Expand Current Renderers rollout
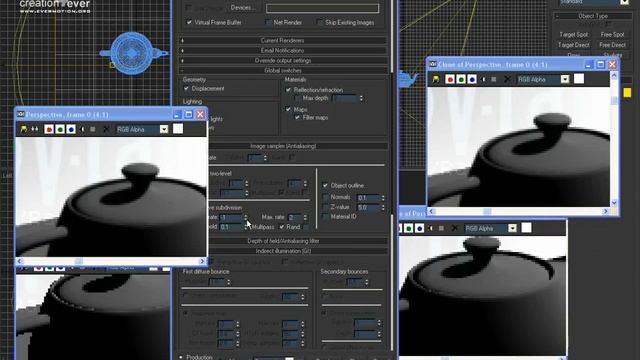This screenshot has width=640, height=360. click(283, 40)
